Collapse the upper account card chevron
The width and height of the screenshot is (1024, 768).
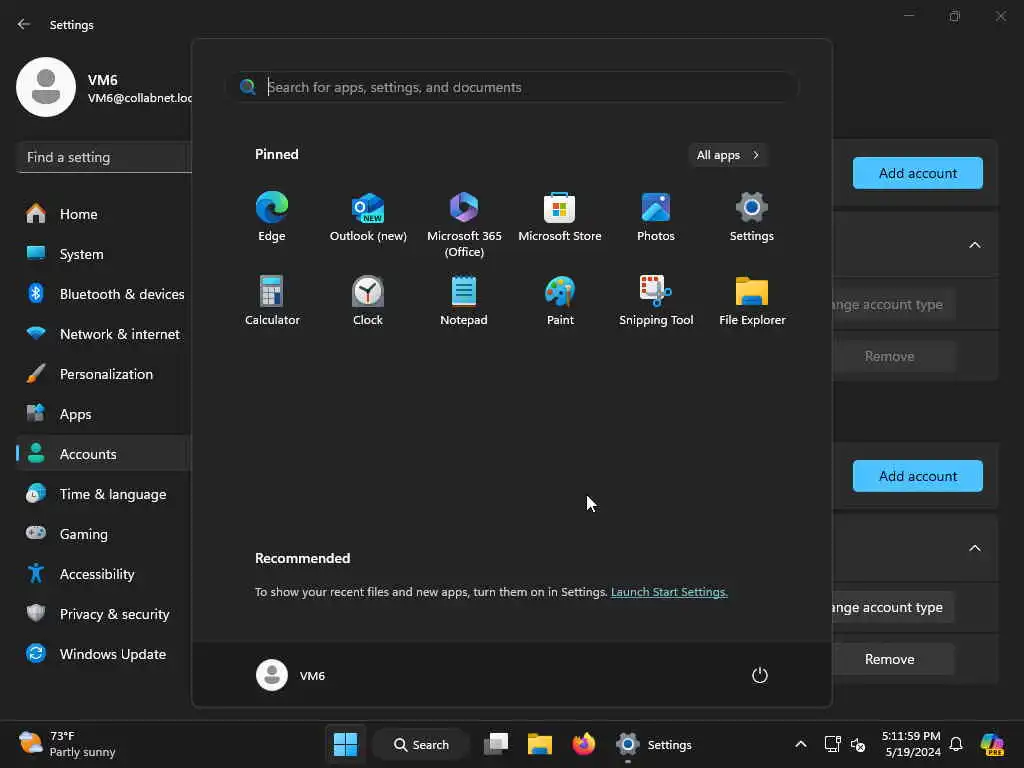click(974, 245)
